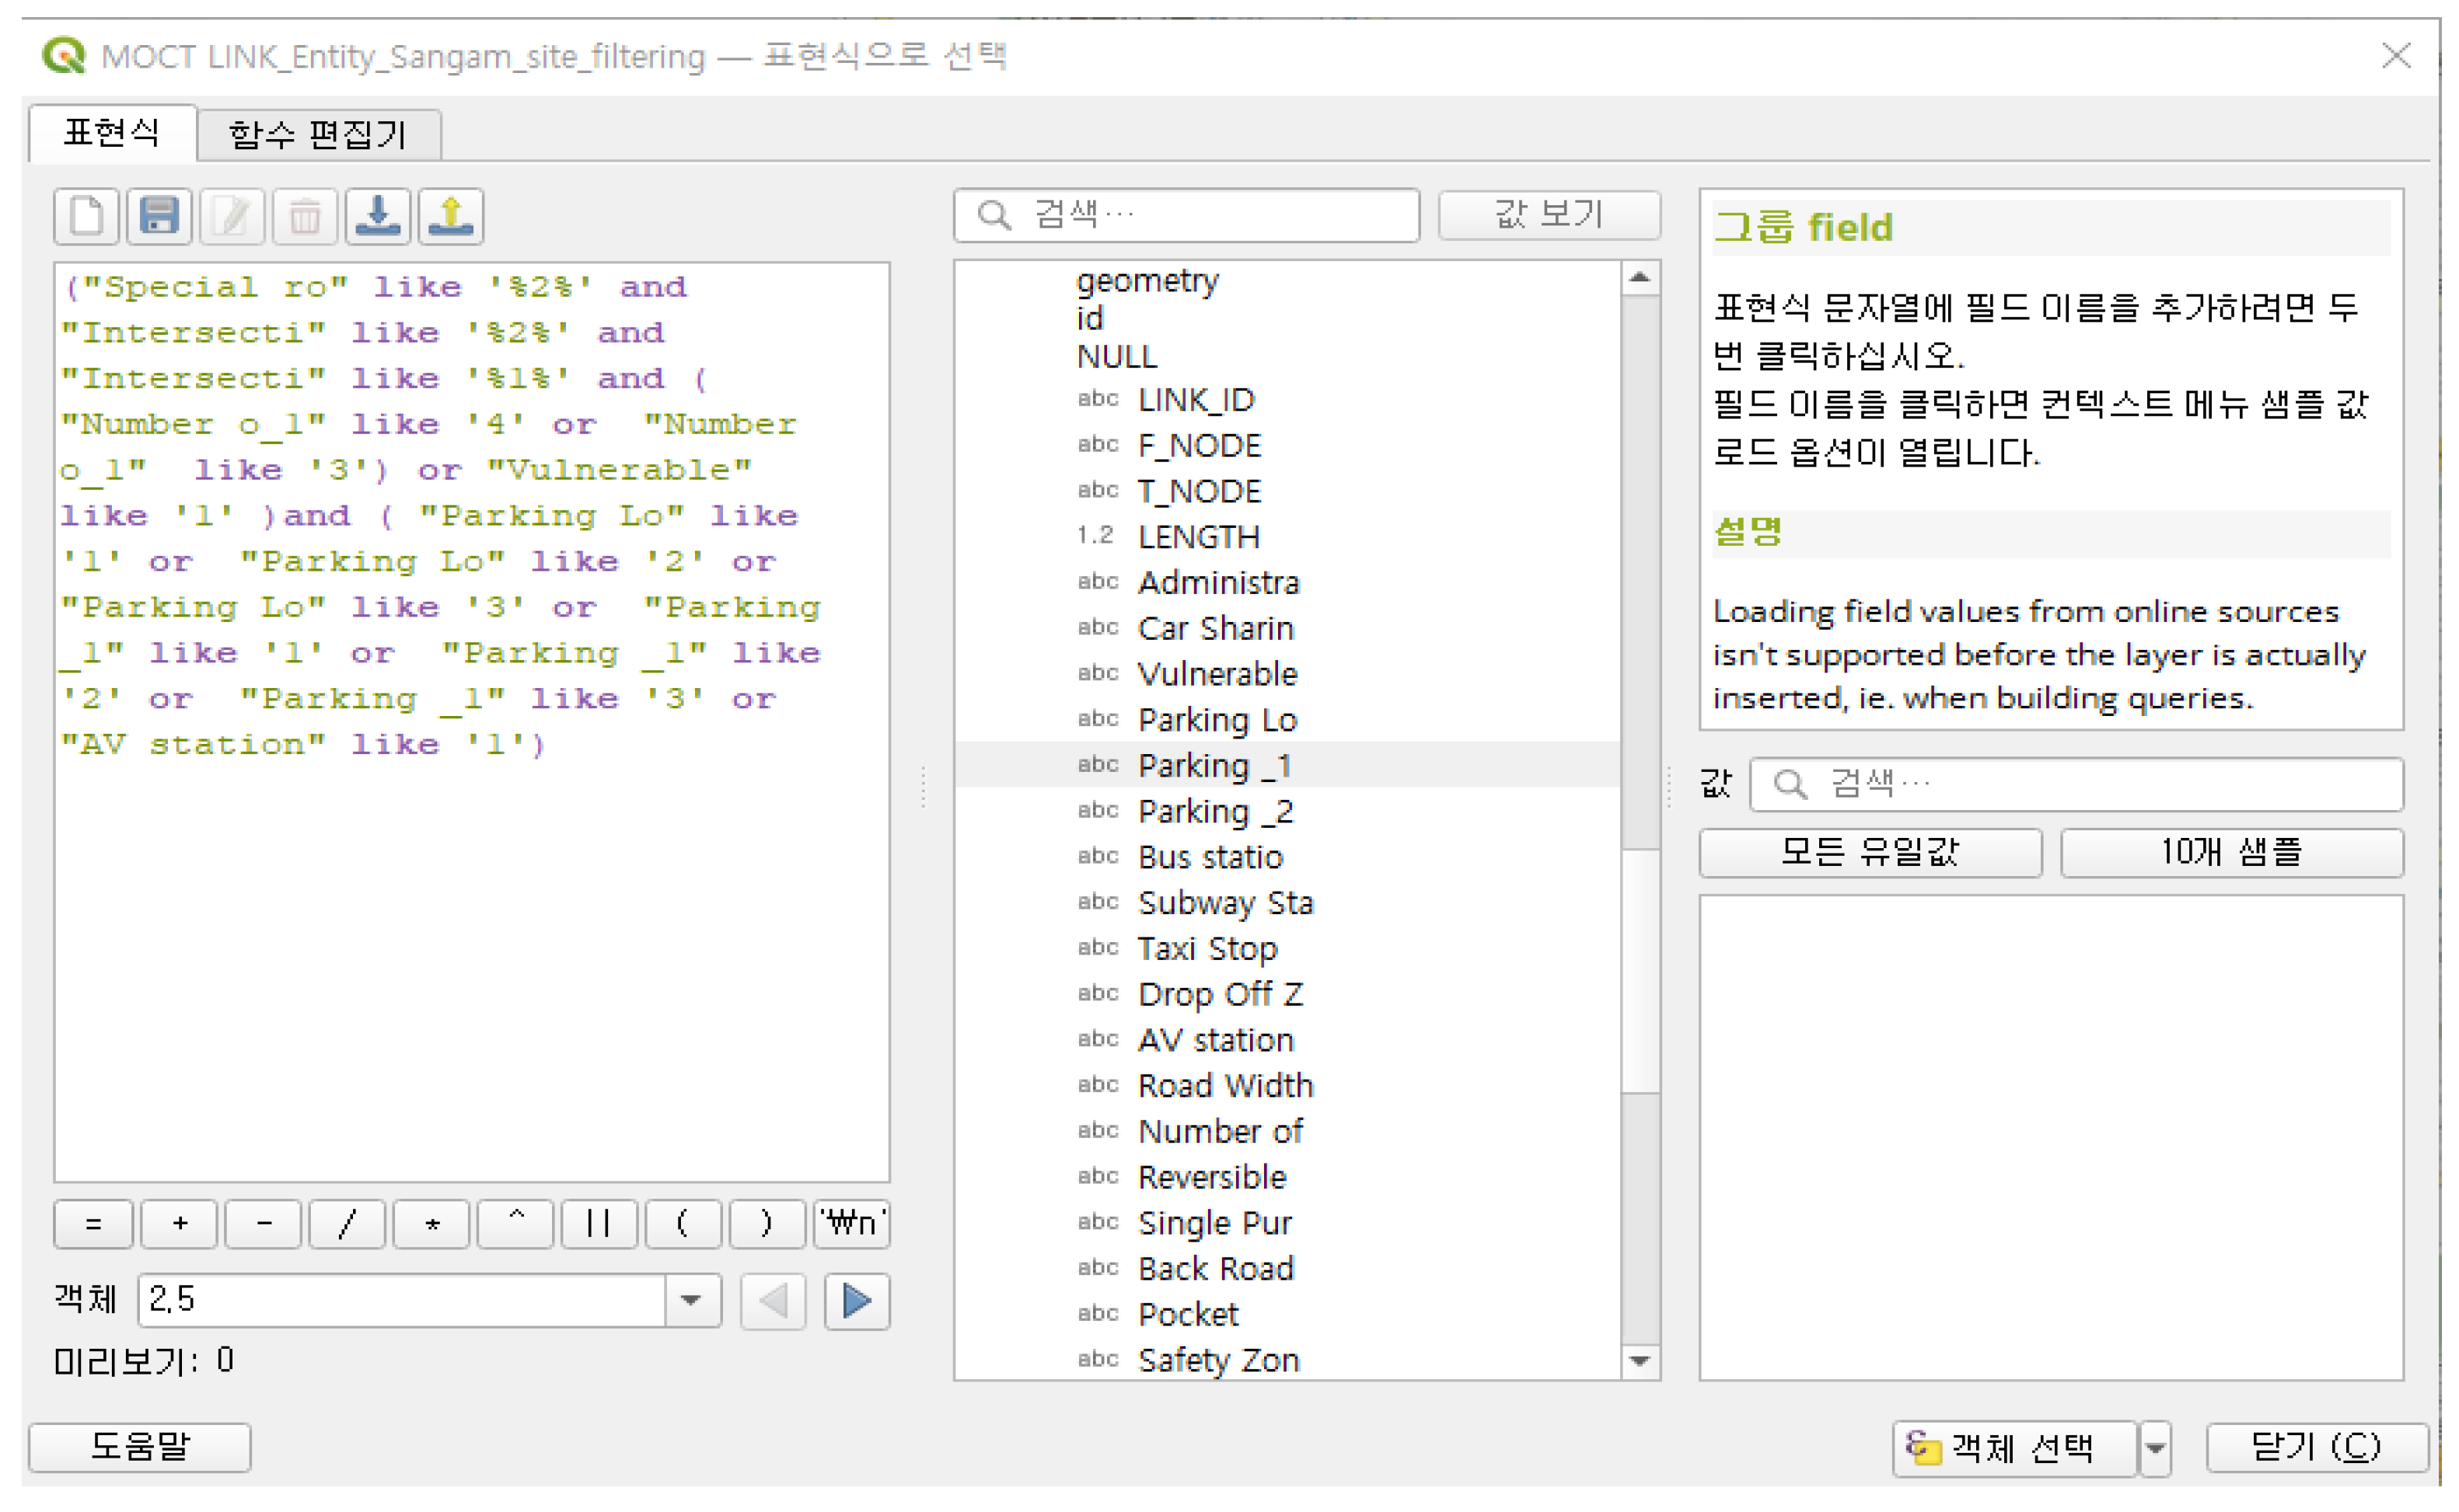Open the 객체 feature combo box dropdown
Image resolution: width=2459 pixels, height=1512 pixels.
point(691,1301)
